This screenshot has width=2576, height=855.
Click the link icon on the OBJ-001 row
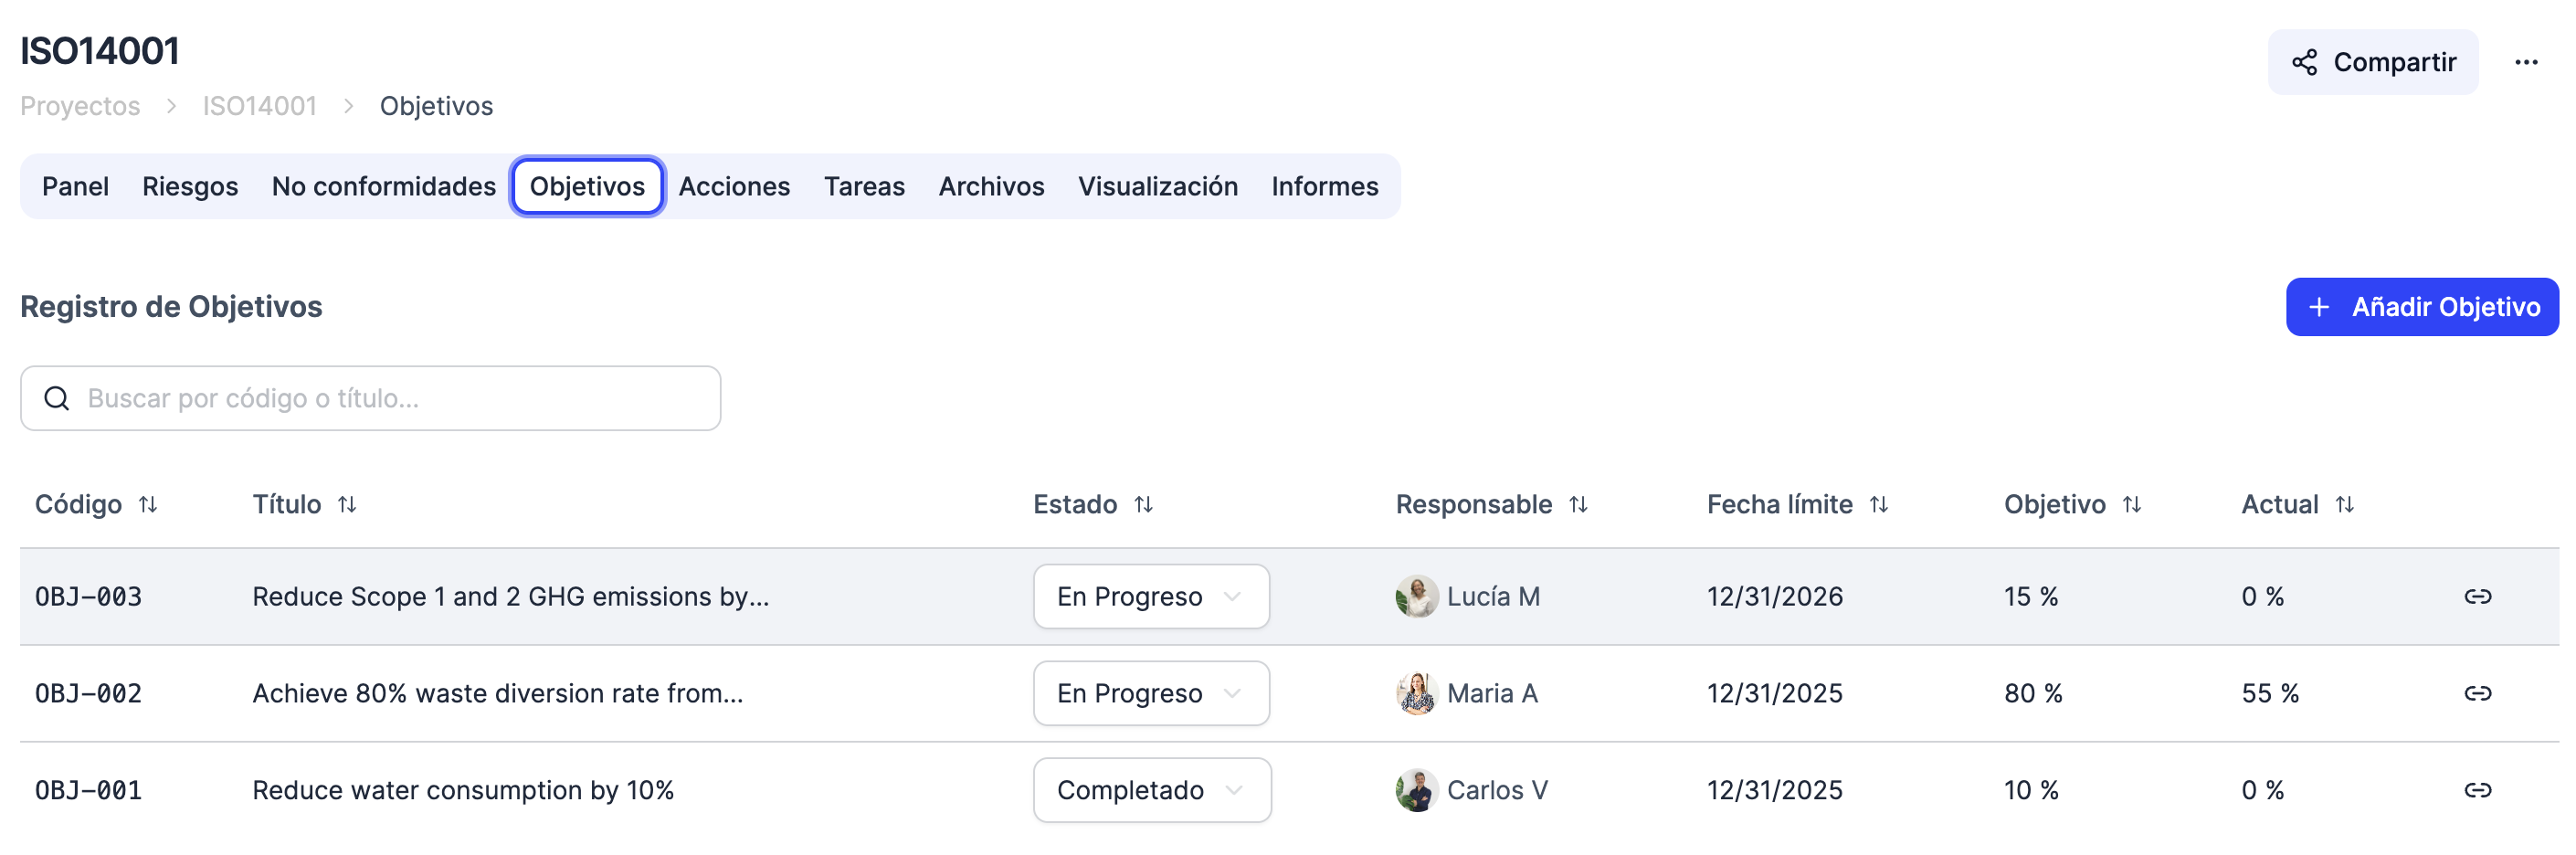(2481, 790)
